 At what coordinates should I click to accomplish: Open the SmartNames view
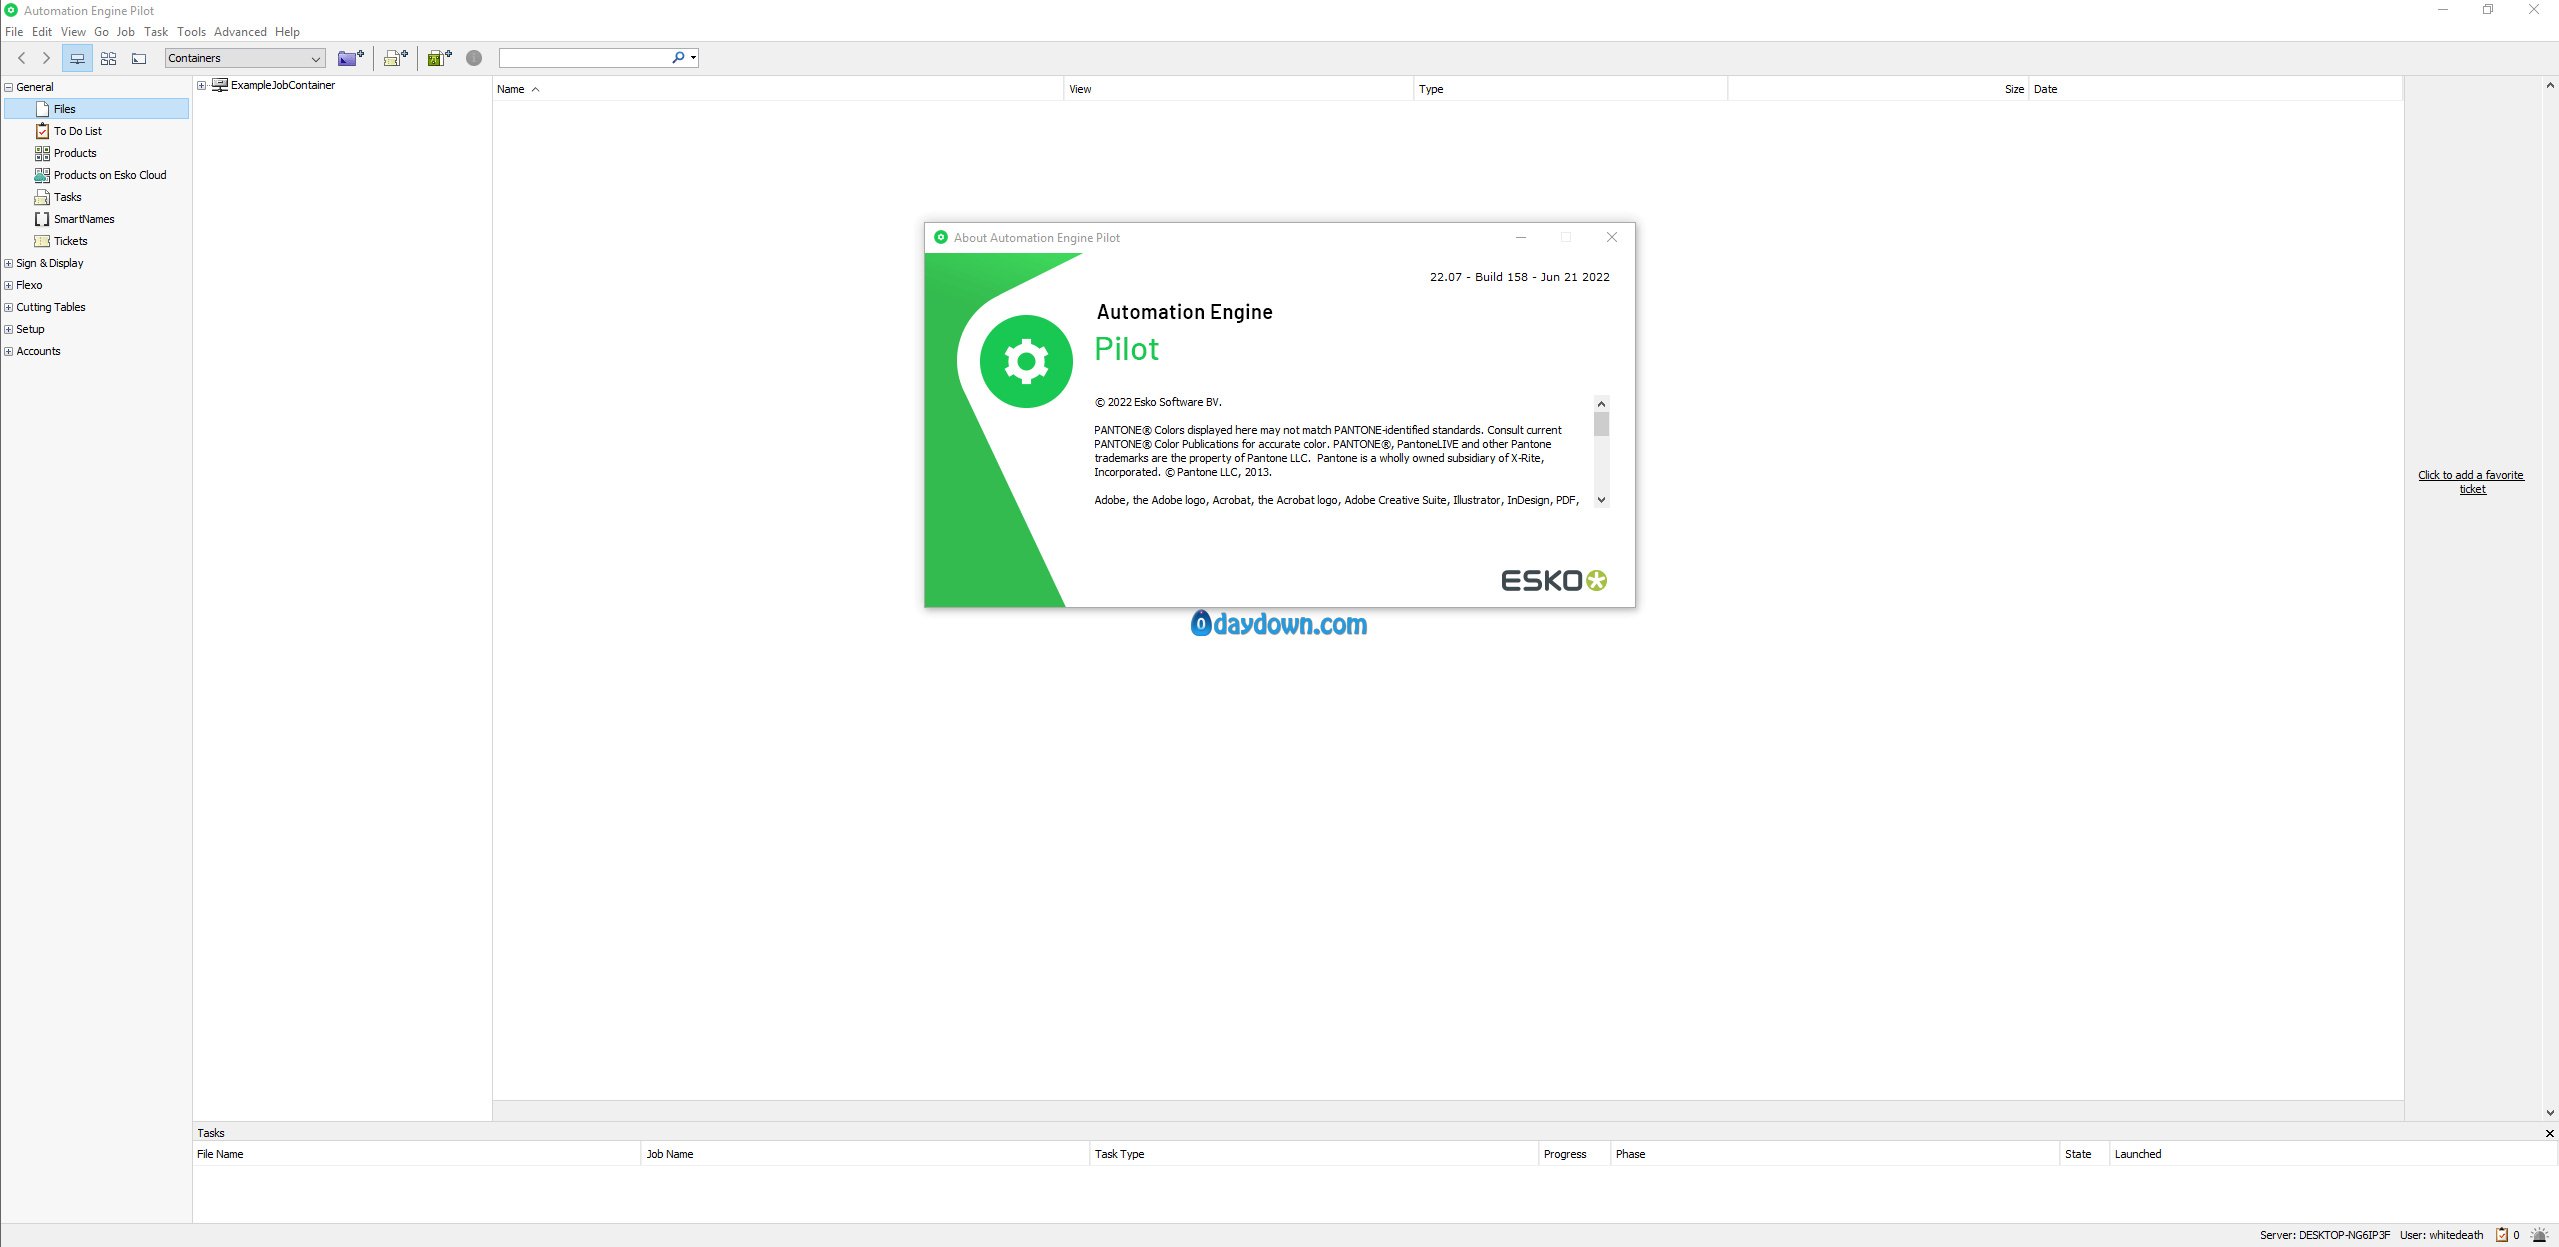tap(84, 219)
